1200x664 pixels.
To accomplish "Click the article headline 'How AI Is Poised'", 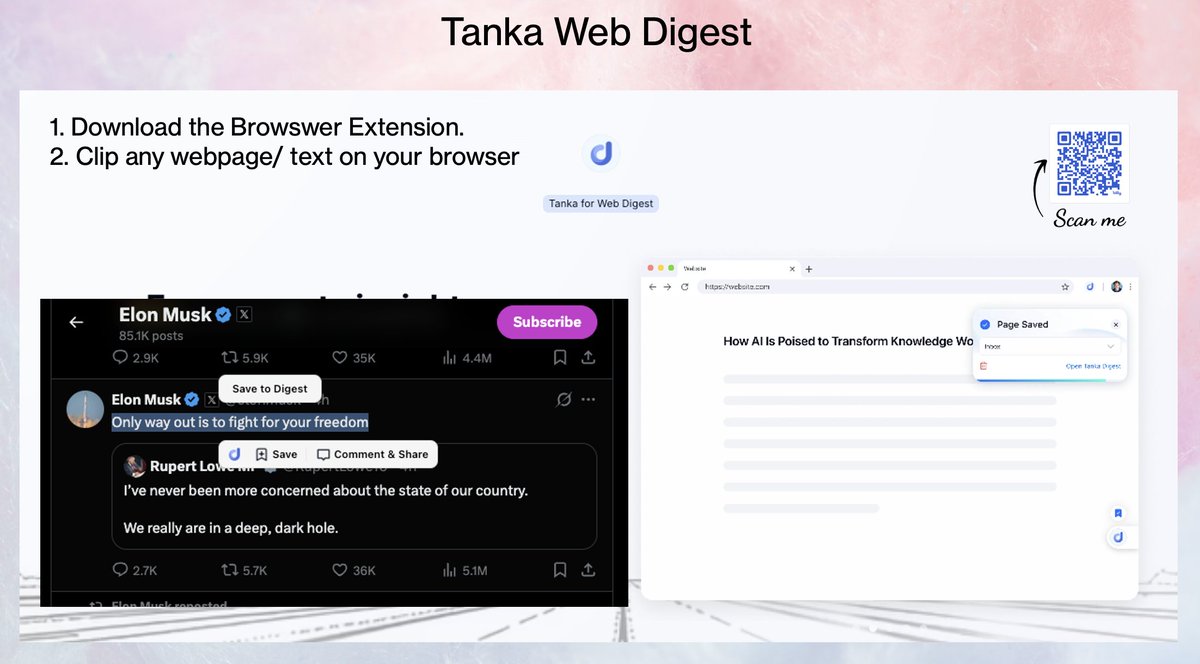I will (x=848, y=342).
